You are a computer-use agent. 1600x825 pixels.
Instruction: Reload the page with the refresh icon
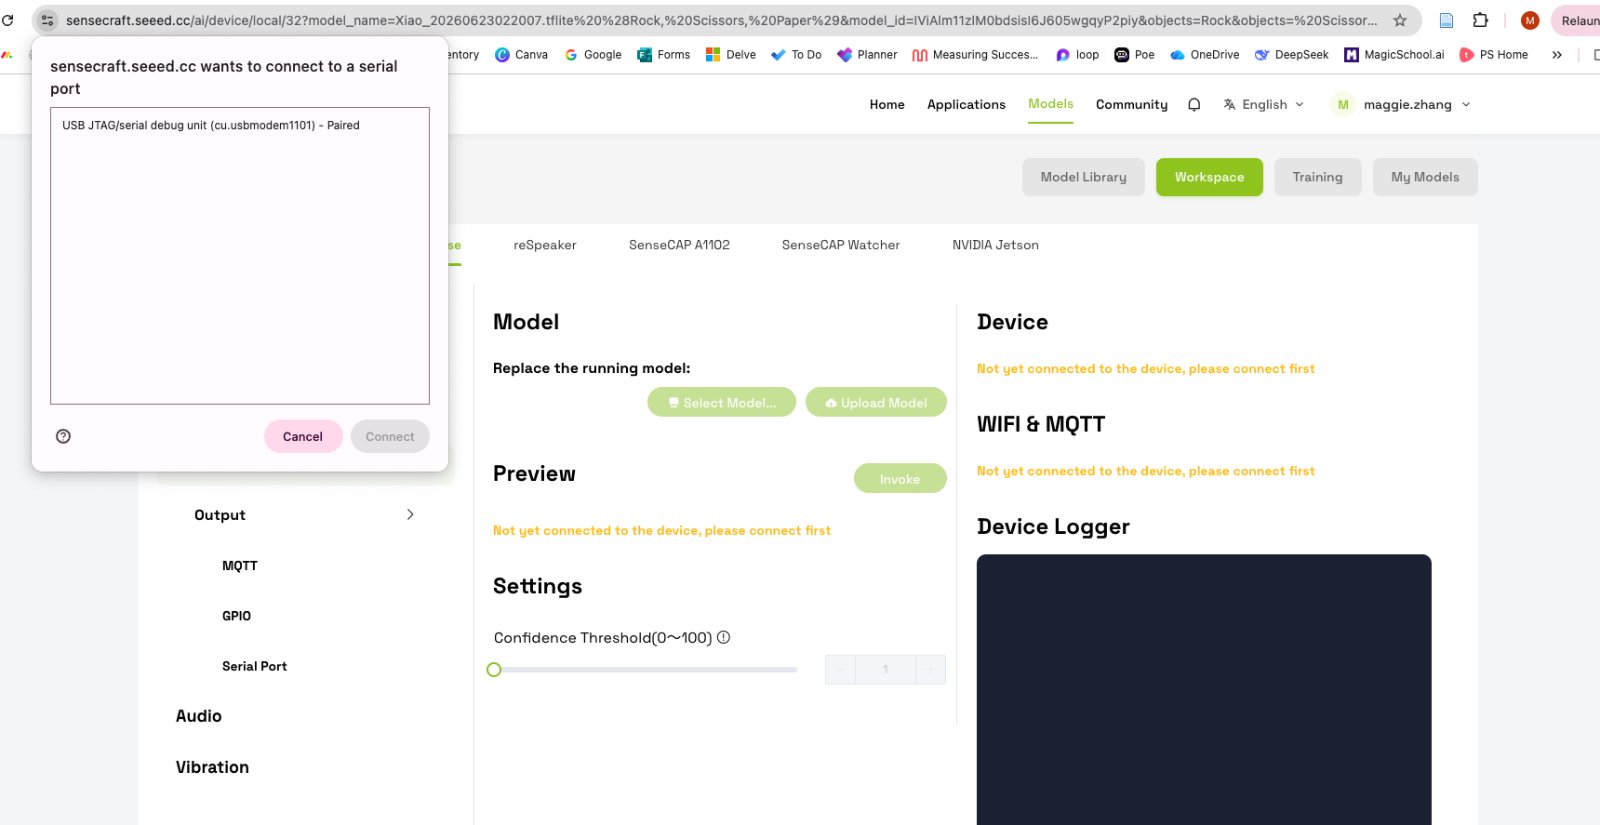pyautogui.click(x=8, y=20)
